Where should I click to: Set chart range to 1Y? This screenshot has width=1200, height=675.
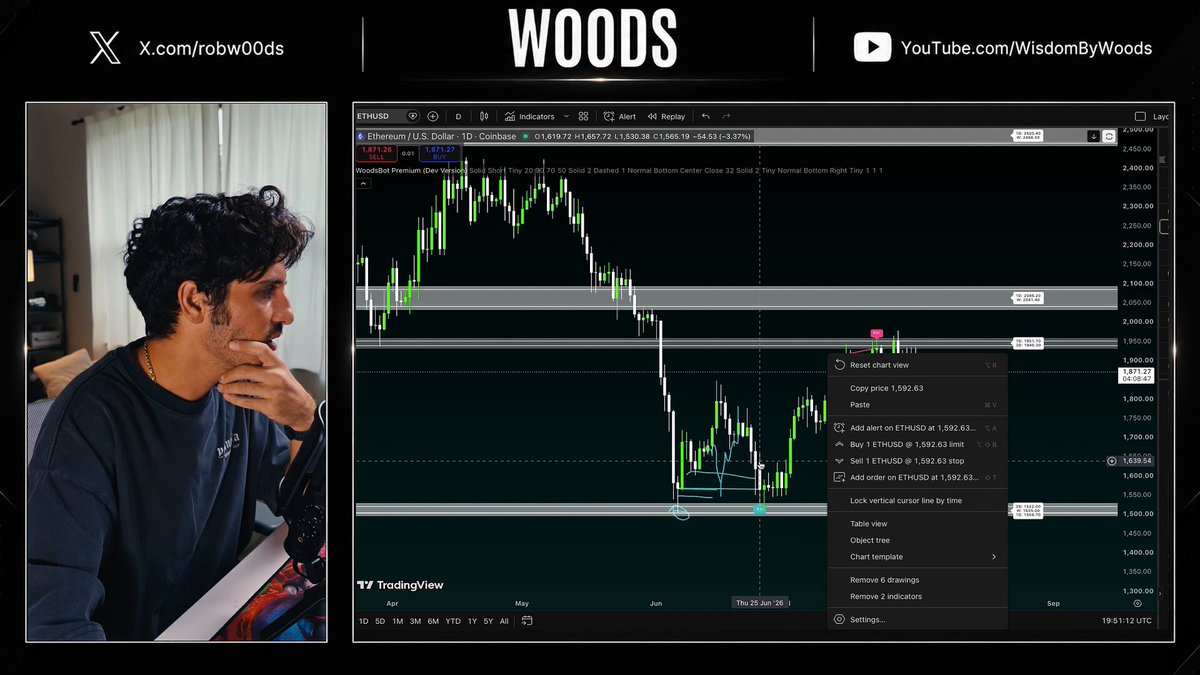(472, 621)
